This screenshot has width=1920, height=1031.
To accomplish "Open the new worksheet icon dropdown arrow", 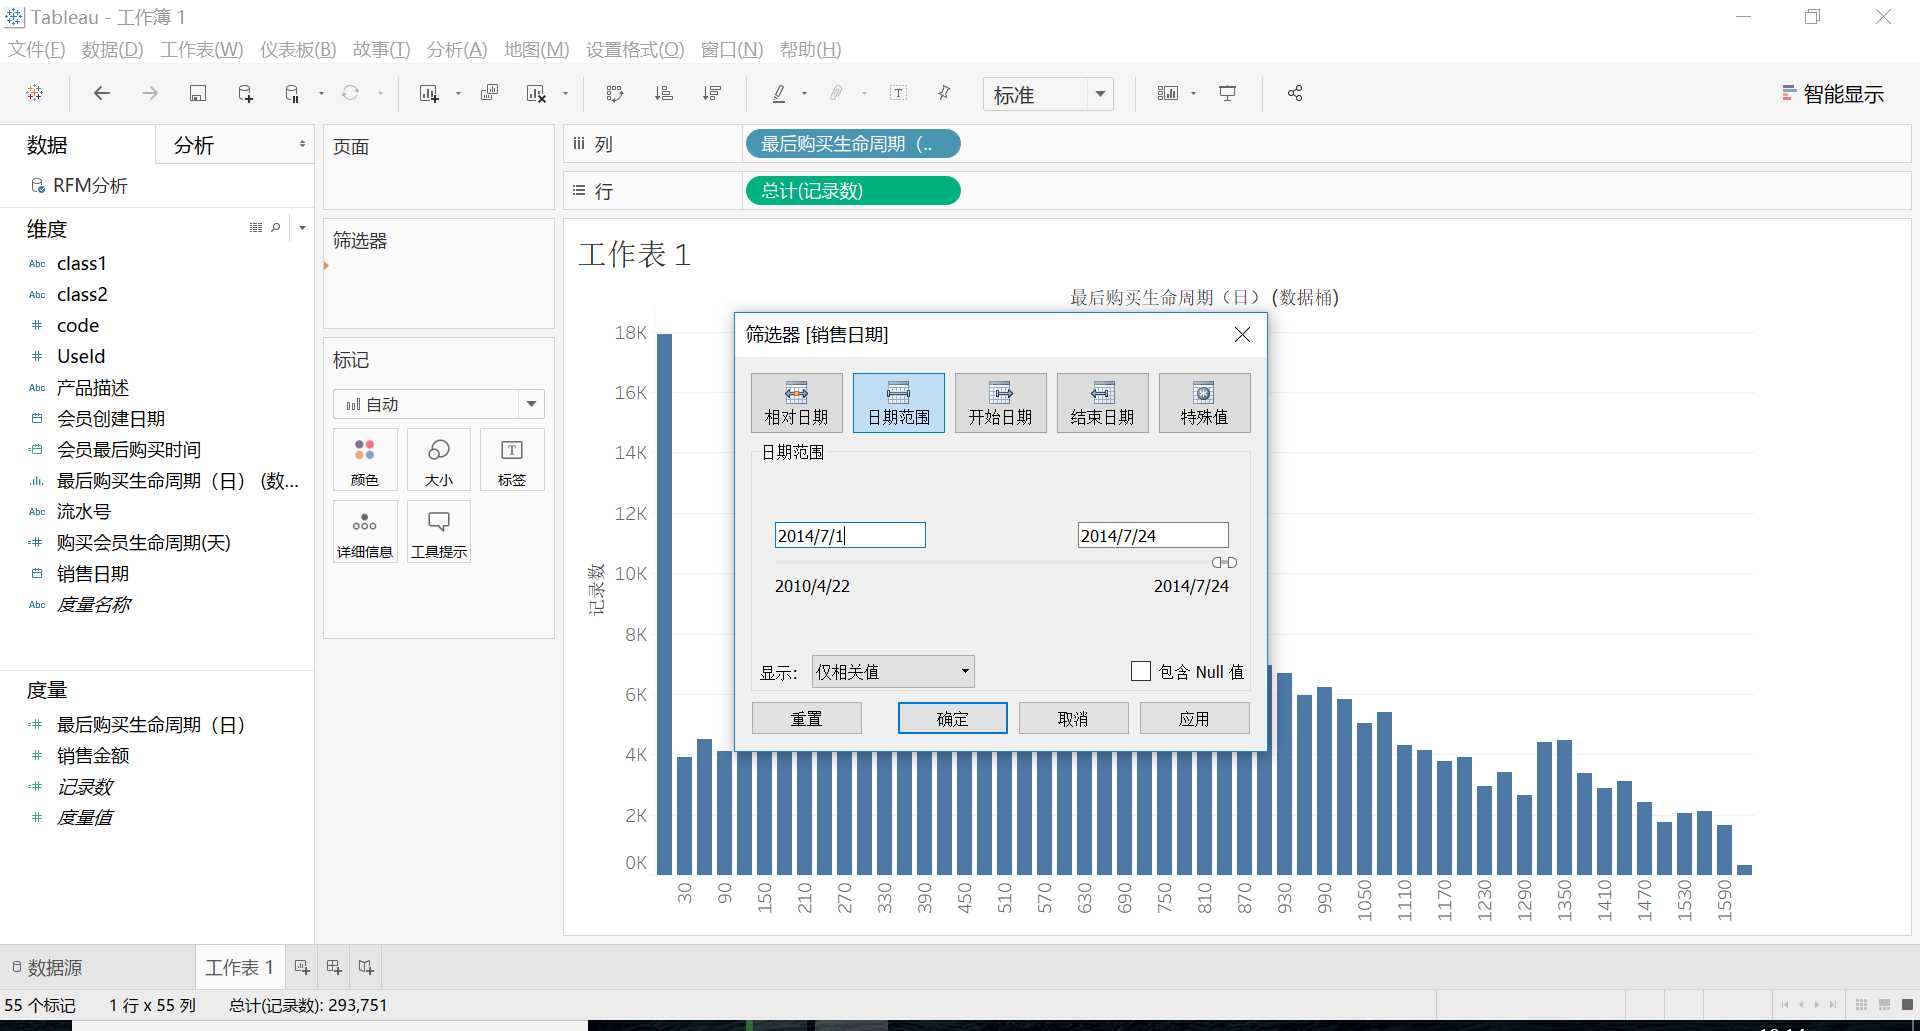I will (458, 94).
